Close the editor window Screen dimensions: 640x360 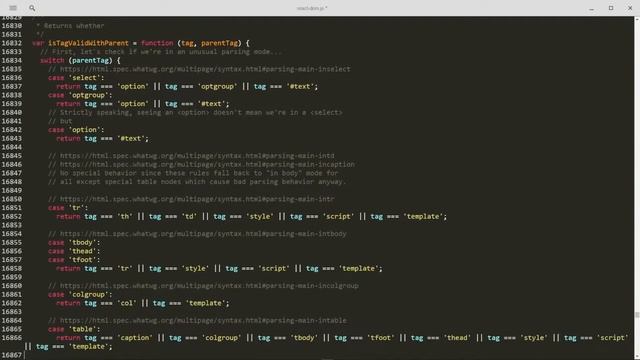[630, 8]
